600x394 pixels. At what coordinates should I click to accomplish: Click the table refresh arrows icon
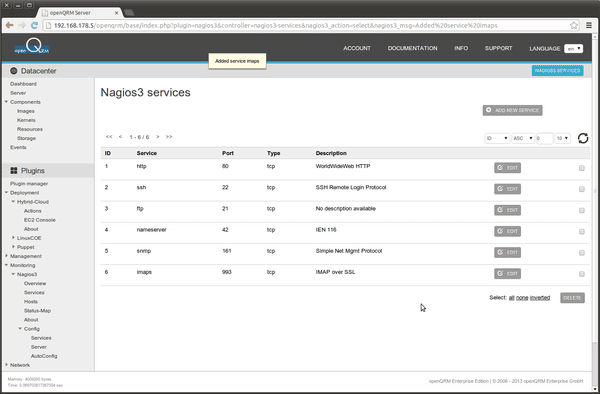point(583,138)
